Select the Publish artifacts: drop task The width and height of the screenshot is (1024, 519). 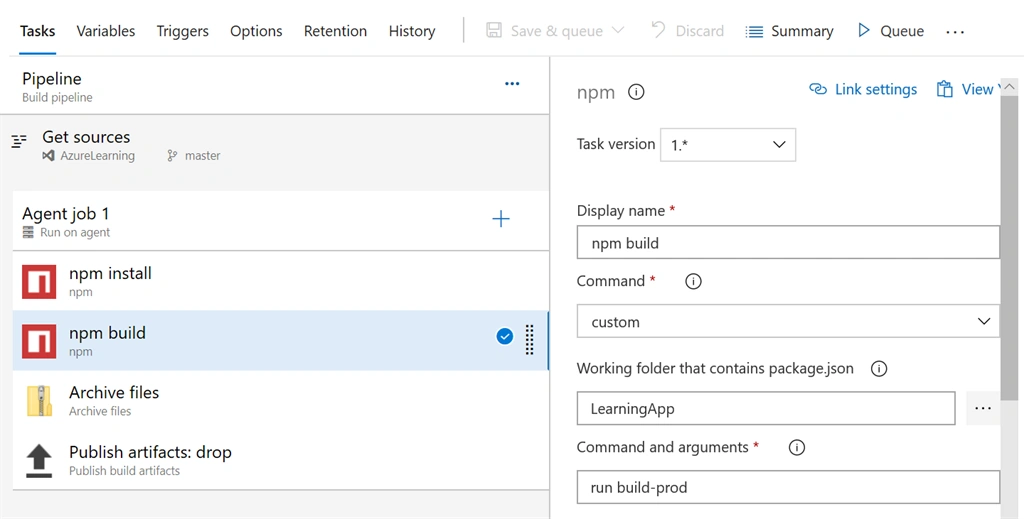coord(281,460)
